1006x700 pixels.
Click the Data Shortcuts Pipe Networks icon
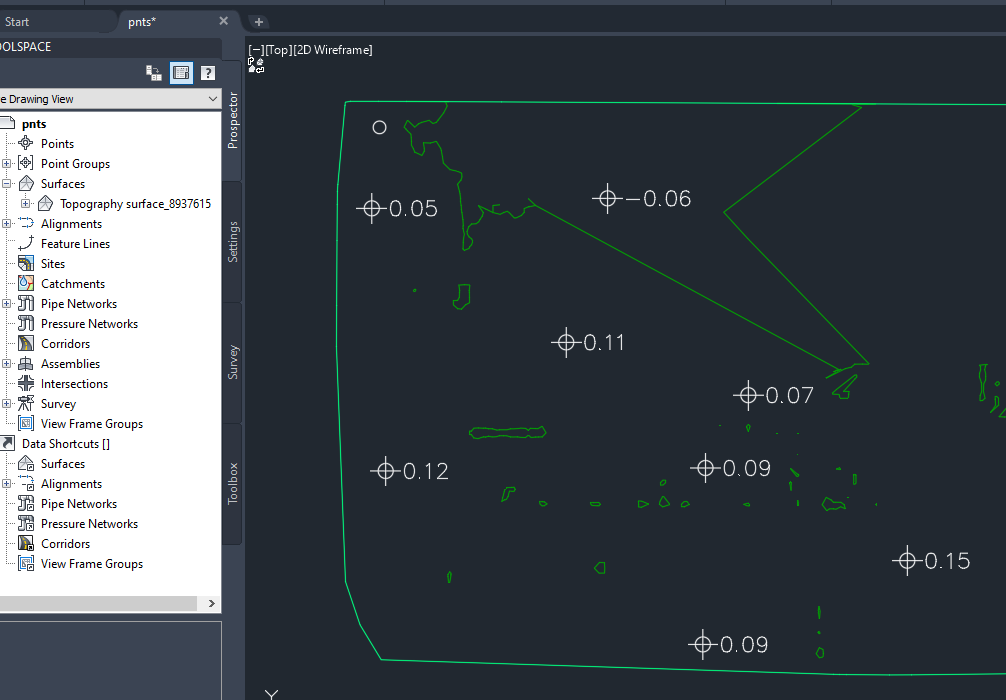coord(26,503)
